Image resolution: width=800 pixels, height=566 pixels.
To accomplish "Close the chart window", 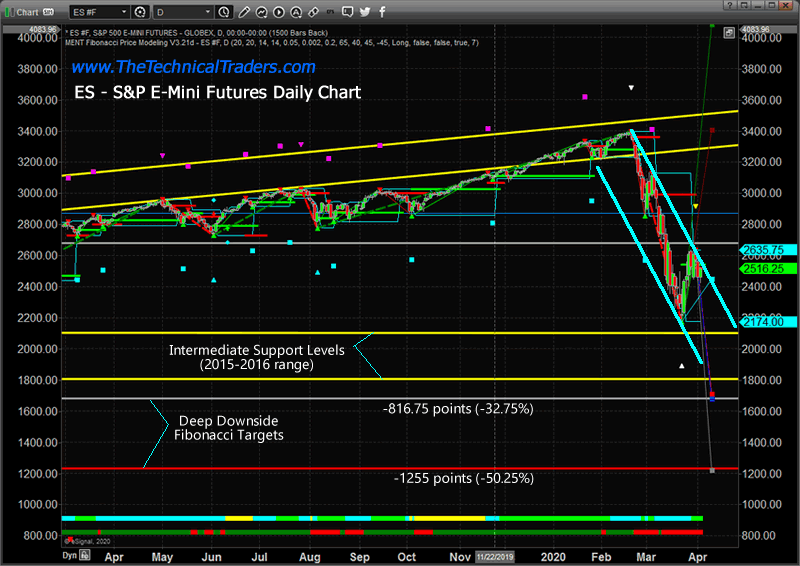I will point(788,5).
